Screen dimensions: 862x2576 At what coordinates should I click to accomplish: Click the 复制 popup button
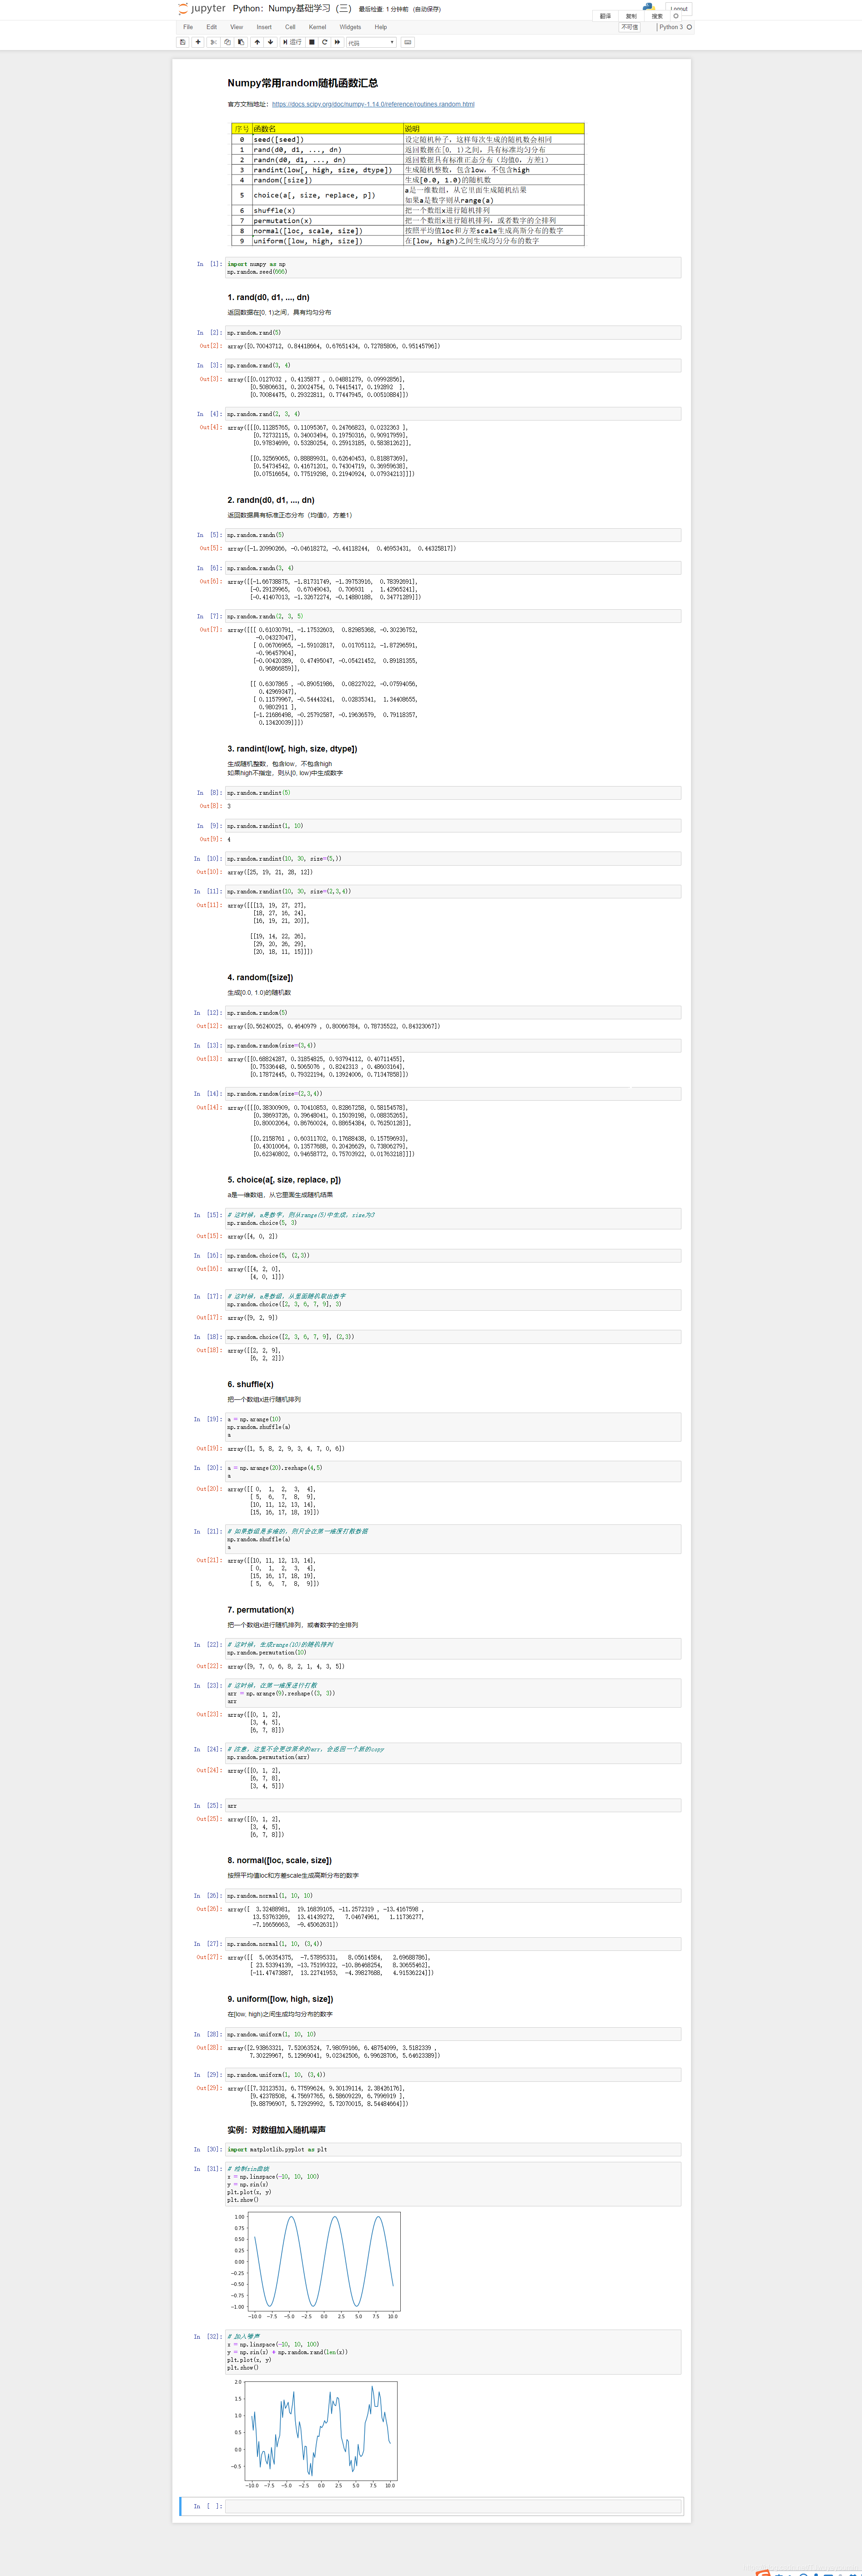(x=631, y=16)
